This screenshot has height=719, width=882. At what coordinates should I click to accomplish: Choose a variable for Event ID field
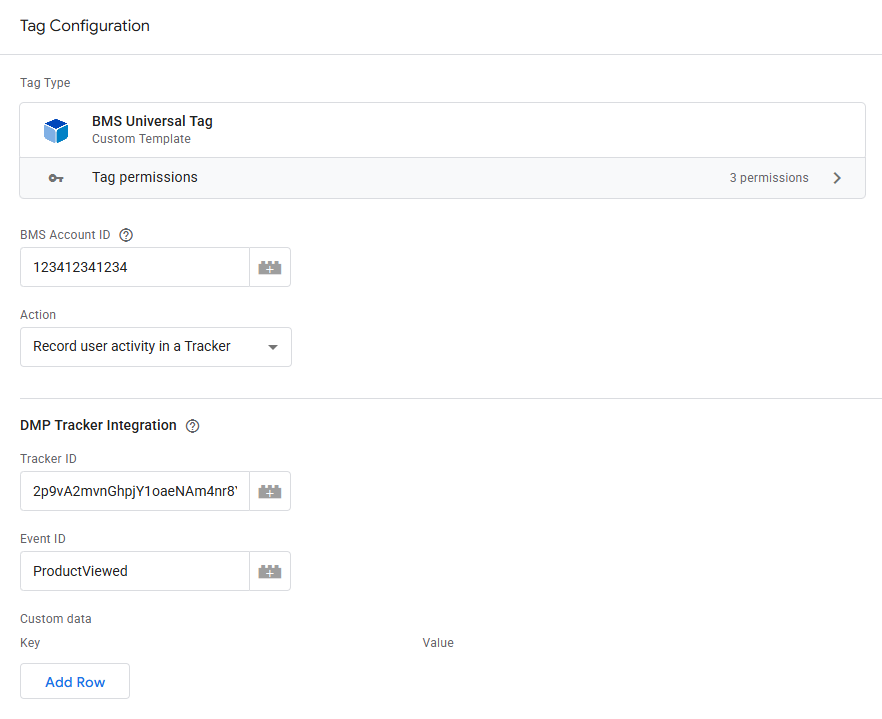point(270,571)
